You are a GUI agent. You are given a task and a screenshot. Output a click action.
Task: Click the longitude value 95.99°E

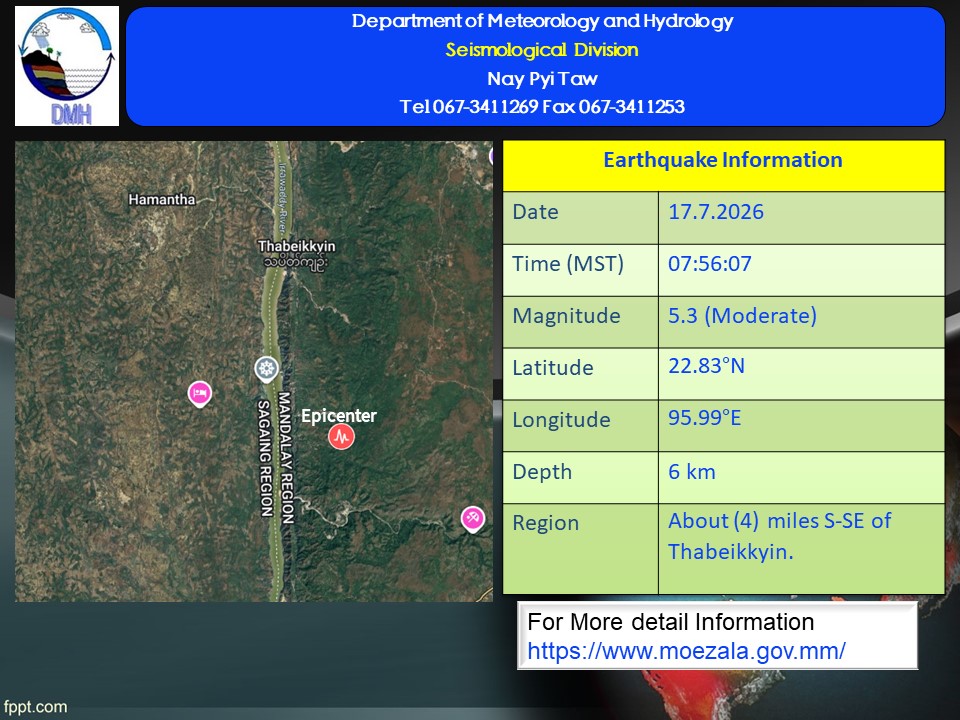tap(704, 418)
